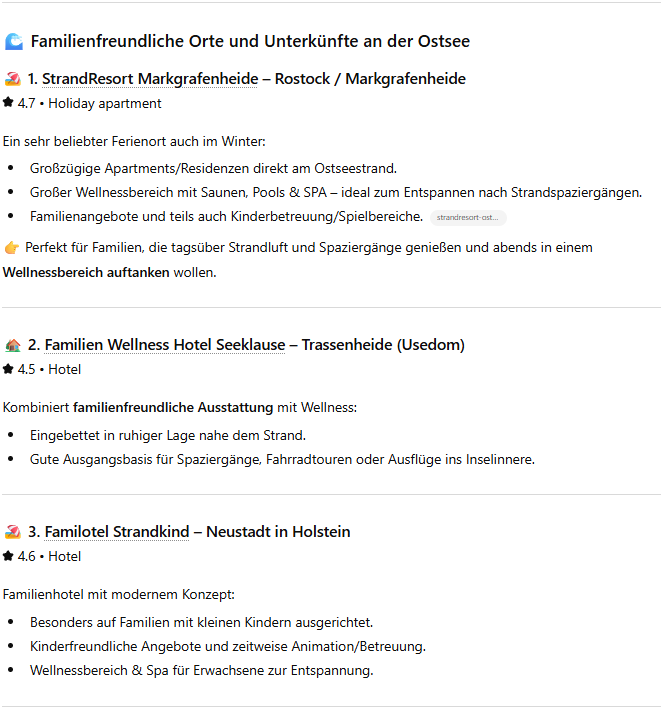Click the star icon next to 4.5 rating

pos(8,369)
